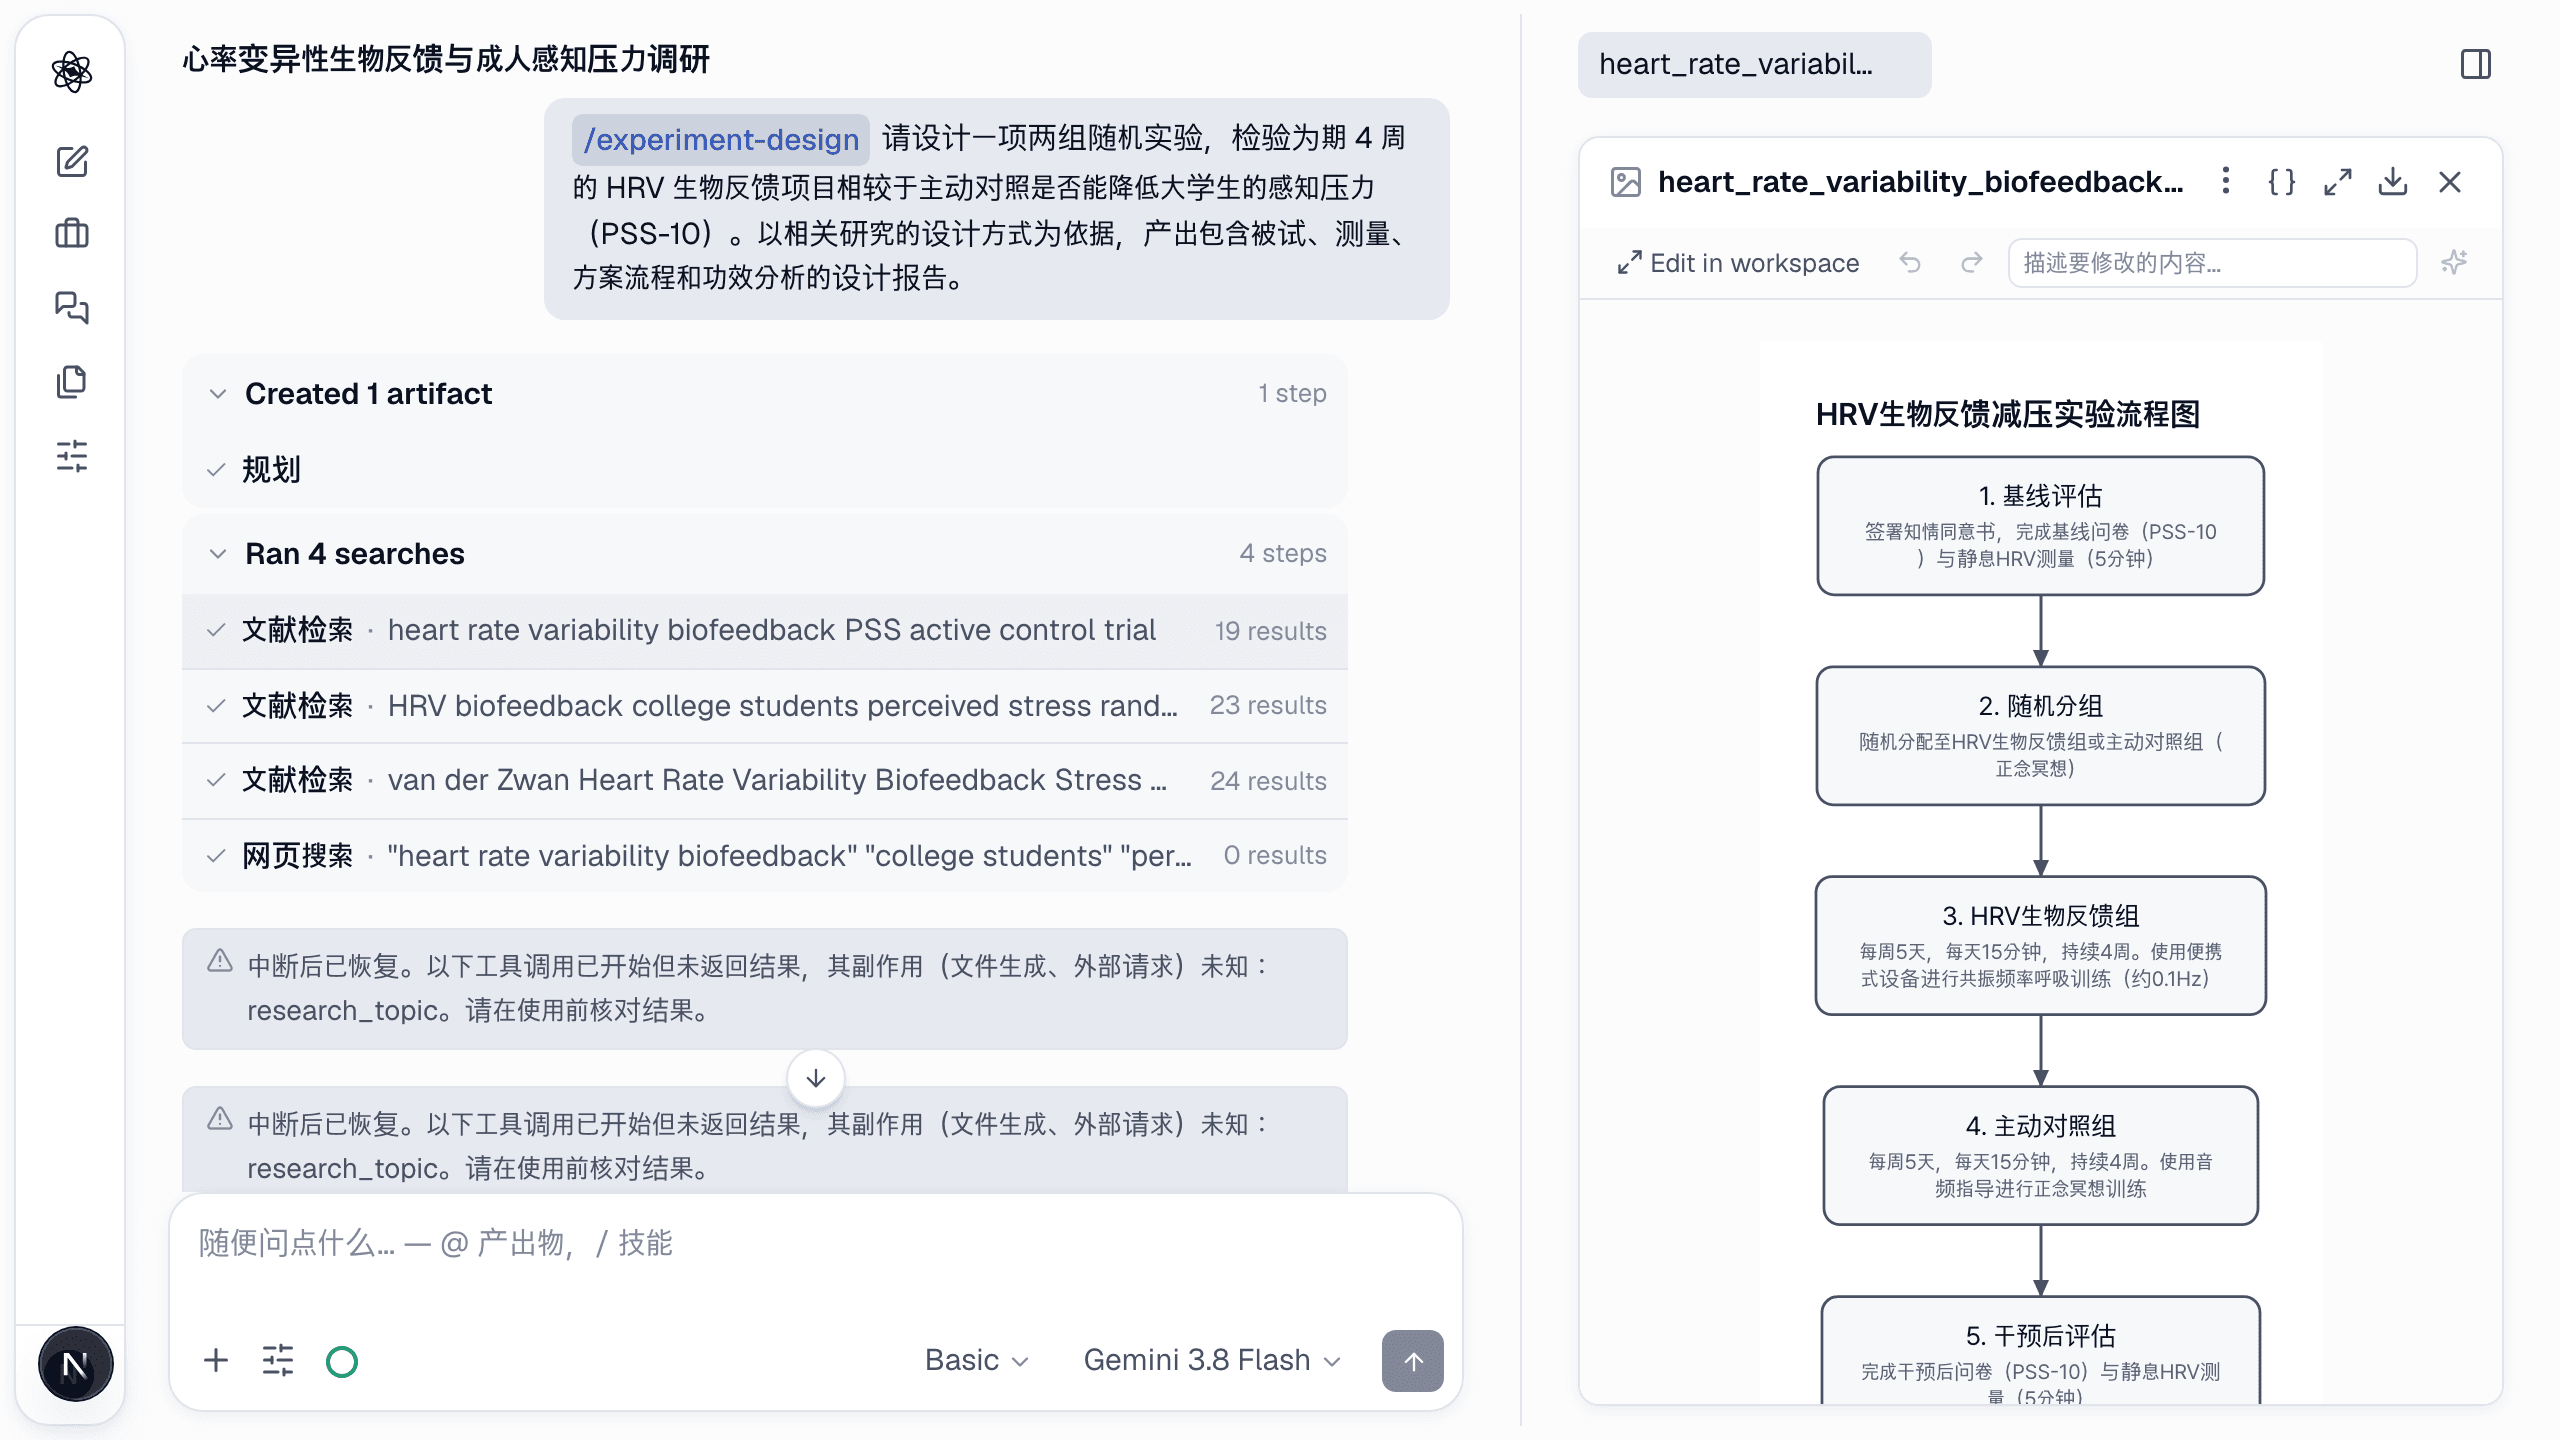
Task: Open the copied documents artifacts icon
Action: (72, 381)
